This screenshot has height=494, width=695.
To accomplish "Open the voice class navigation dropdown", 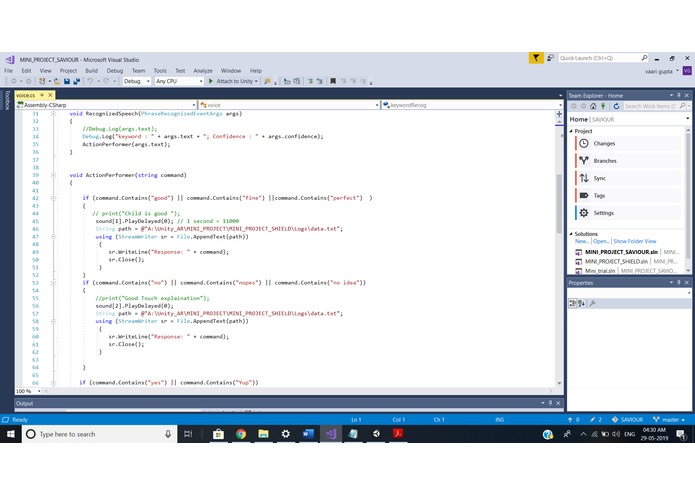I will [x=289, y=105].
